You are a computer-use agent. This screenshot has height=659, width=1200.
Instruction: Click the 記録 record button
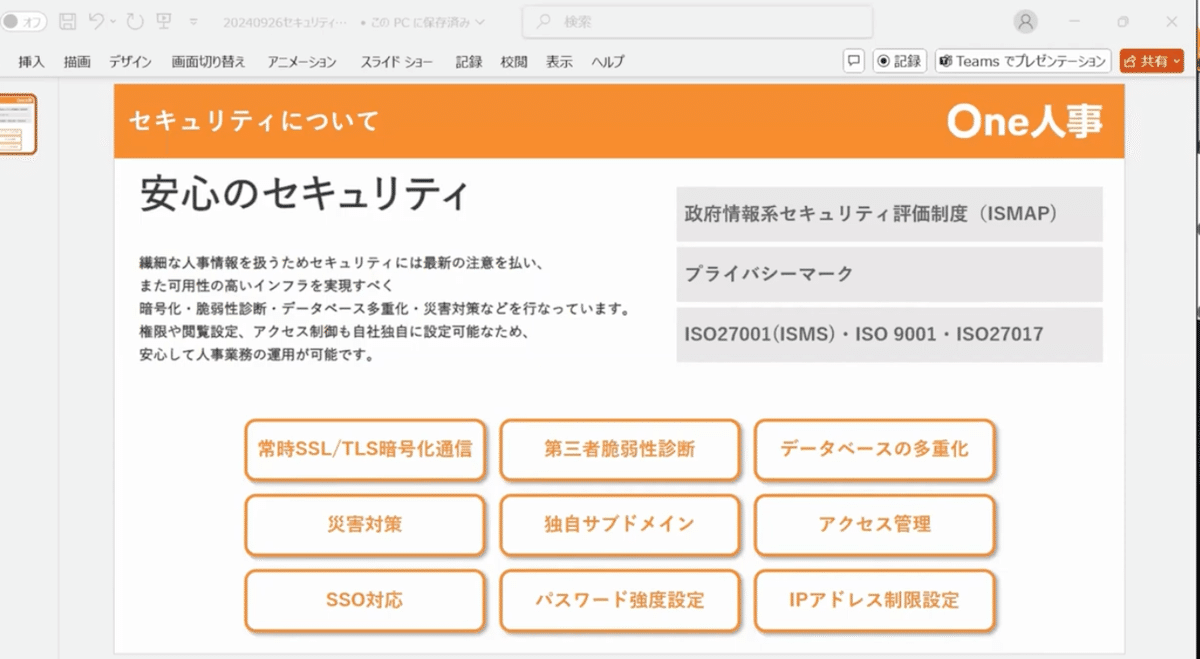click(x=899, y=61)
